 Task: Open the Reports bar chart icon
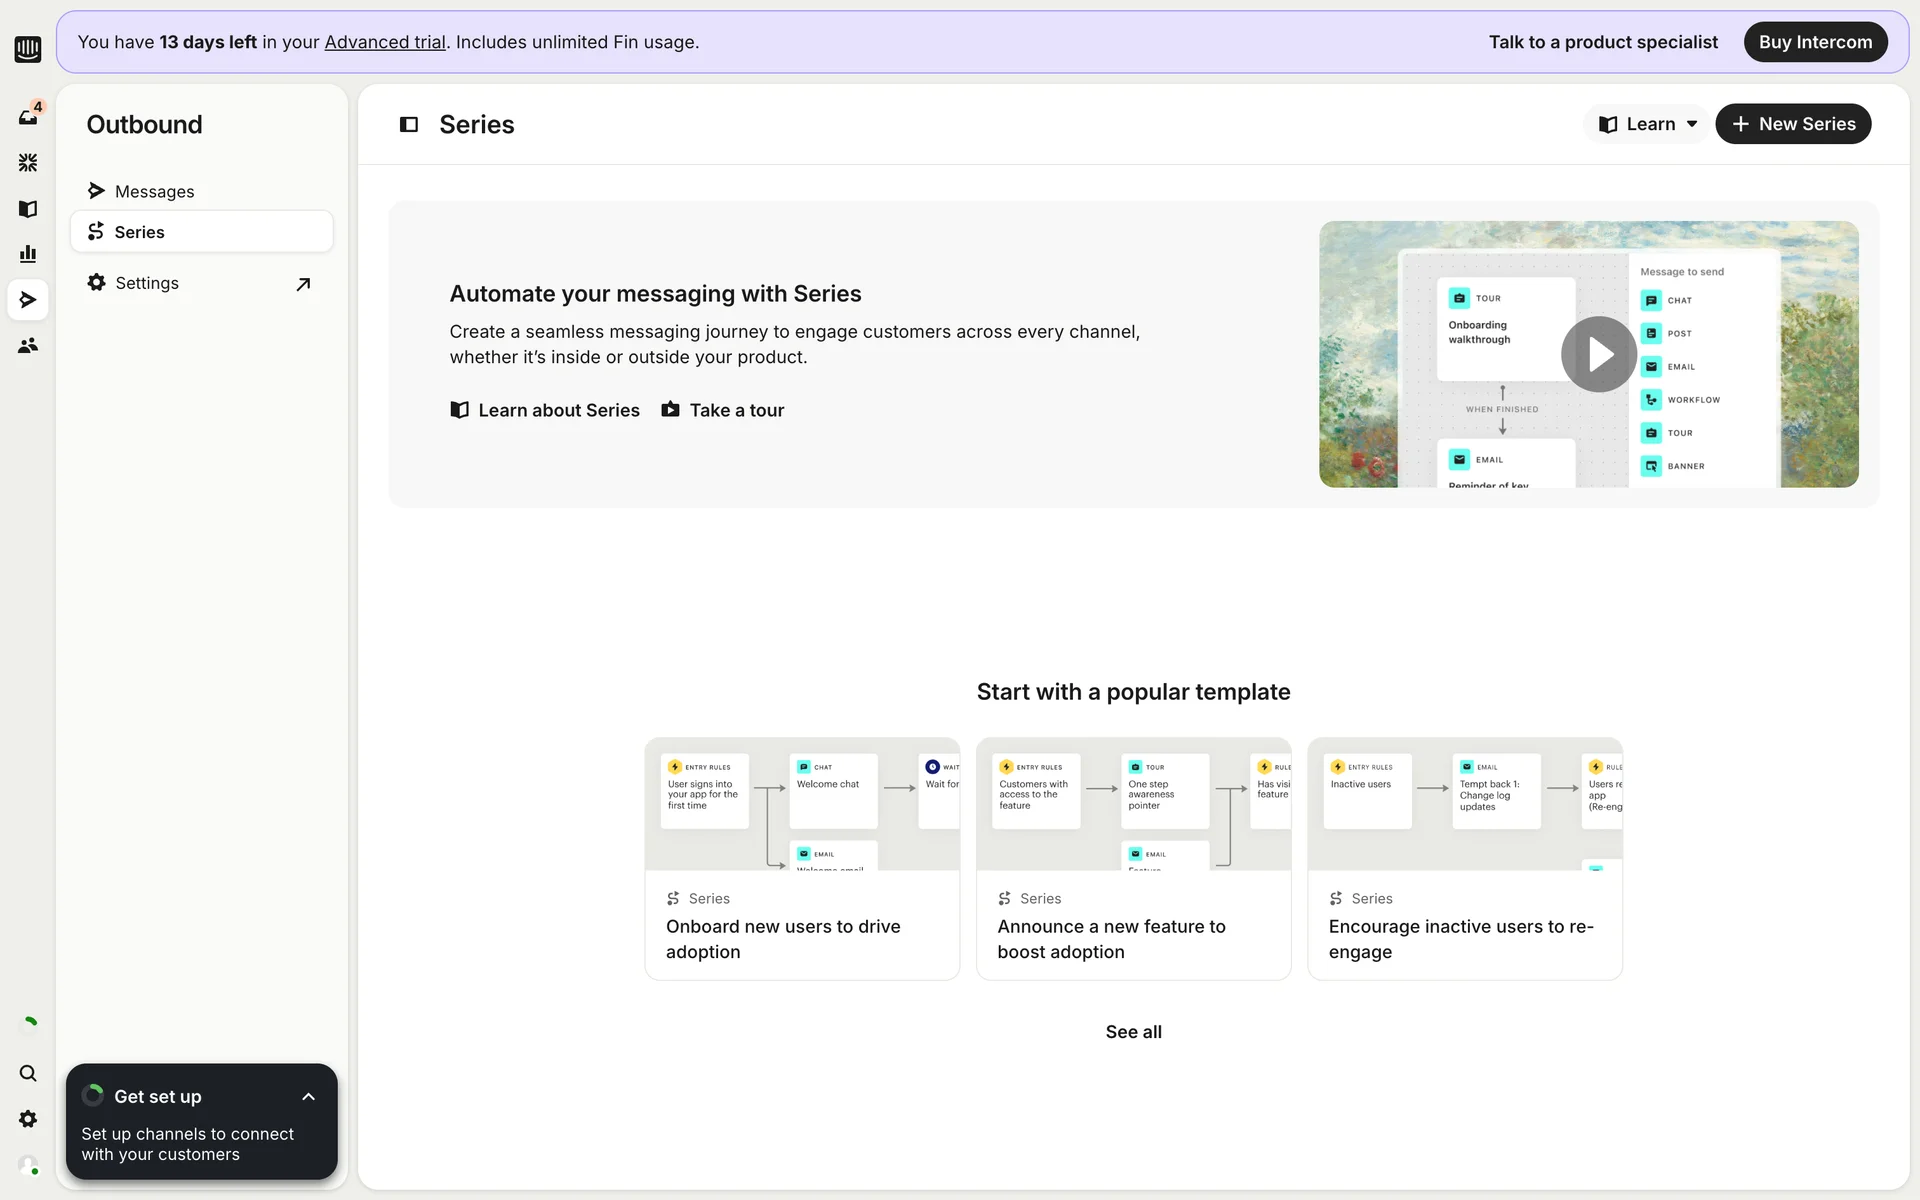28,254
